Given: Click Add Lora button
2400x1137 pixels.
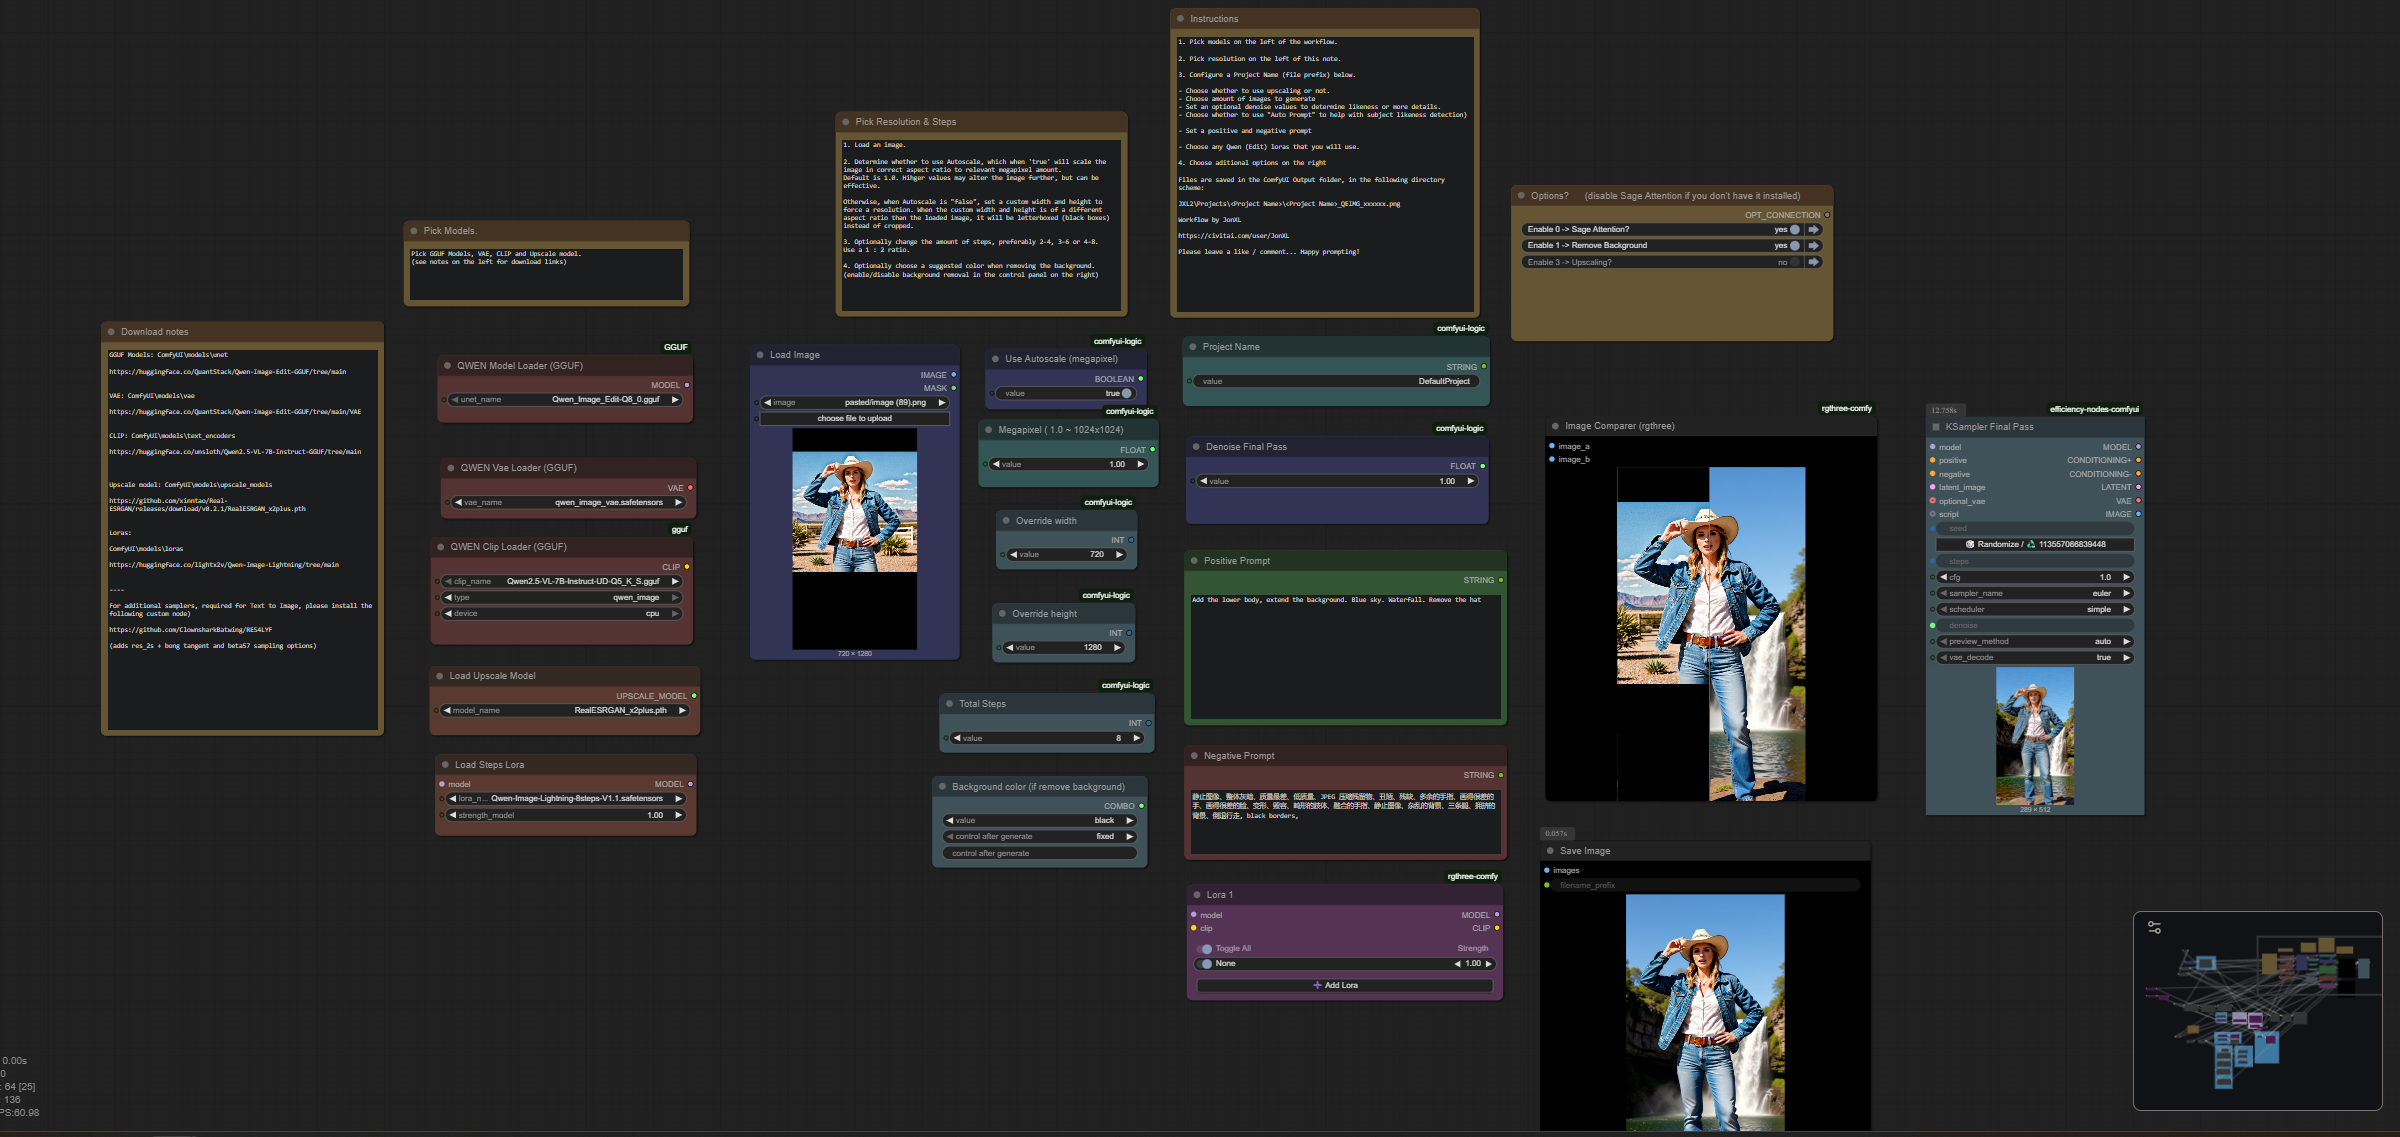Looking at the screenshot, I should [x=1343, y=986].
